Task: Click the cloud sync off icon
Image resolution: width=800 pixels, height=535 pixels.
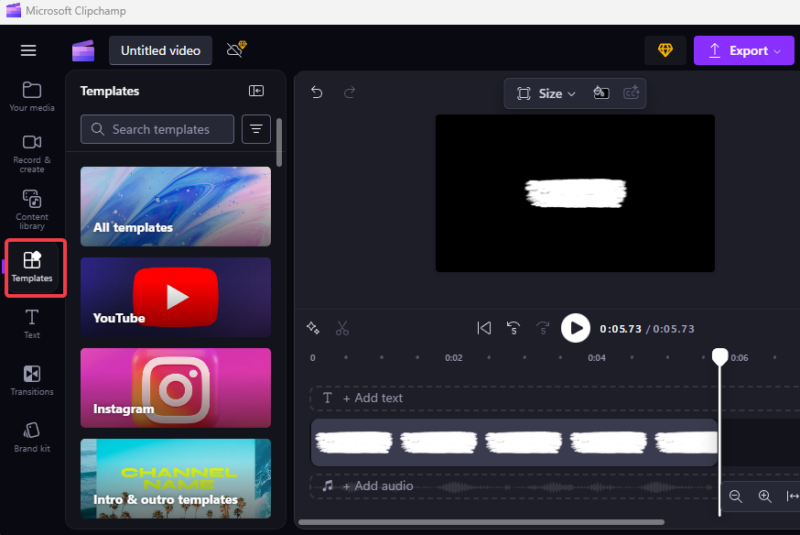Action: [x=236, y=49]
